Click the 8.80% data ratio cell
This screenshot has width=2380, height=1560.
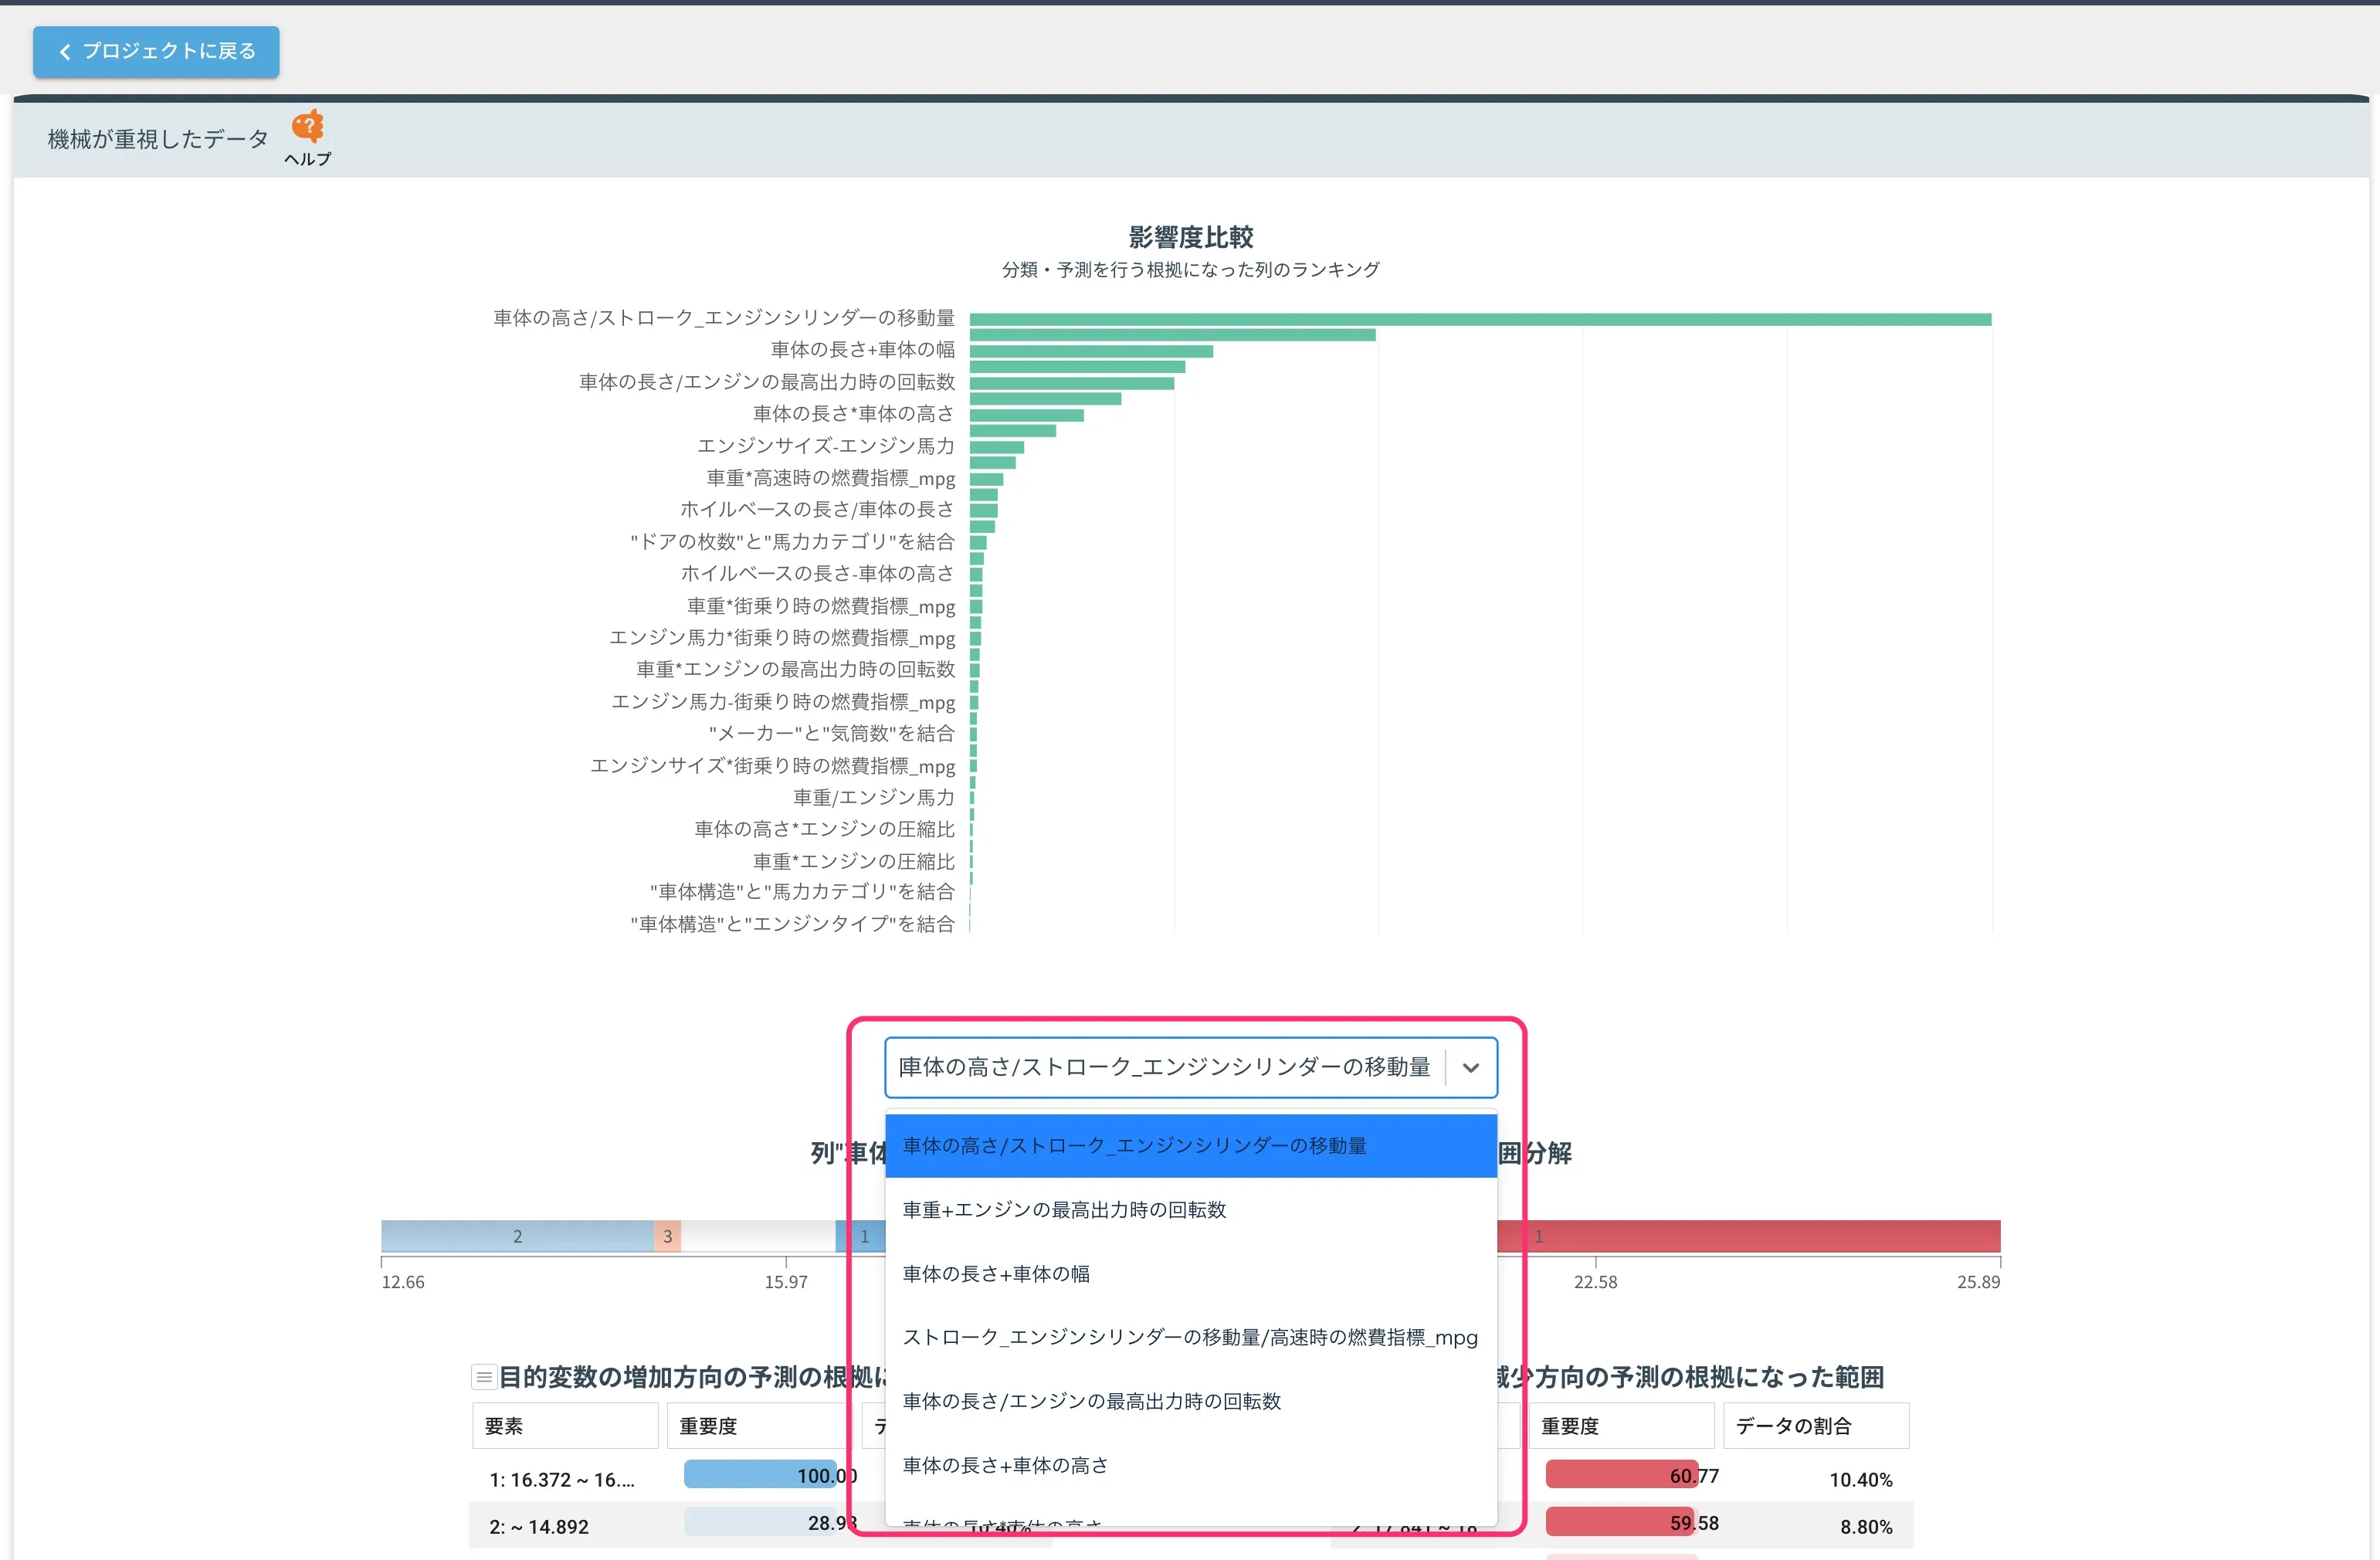point(1866,1527)
